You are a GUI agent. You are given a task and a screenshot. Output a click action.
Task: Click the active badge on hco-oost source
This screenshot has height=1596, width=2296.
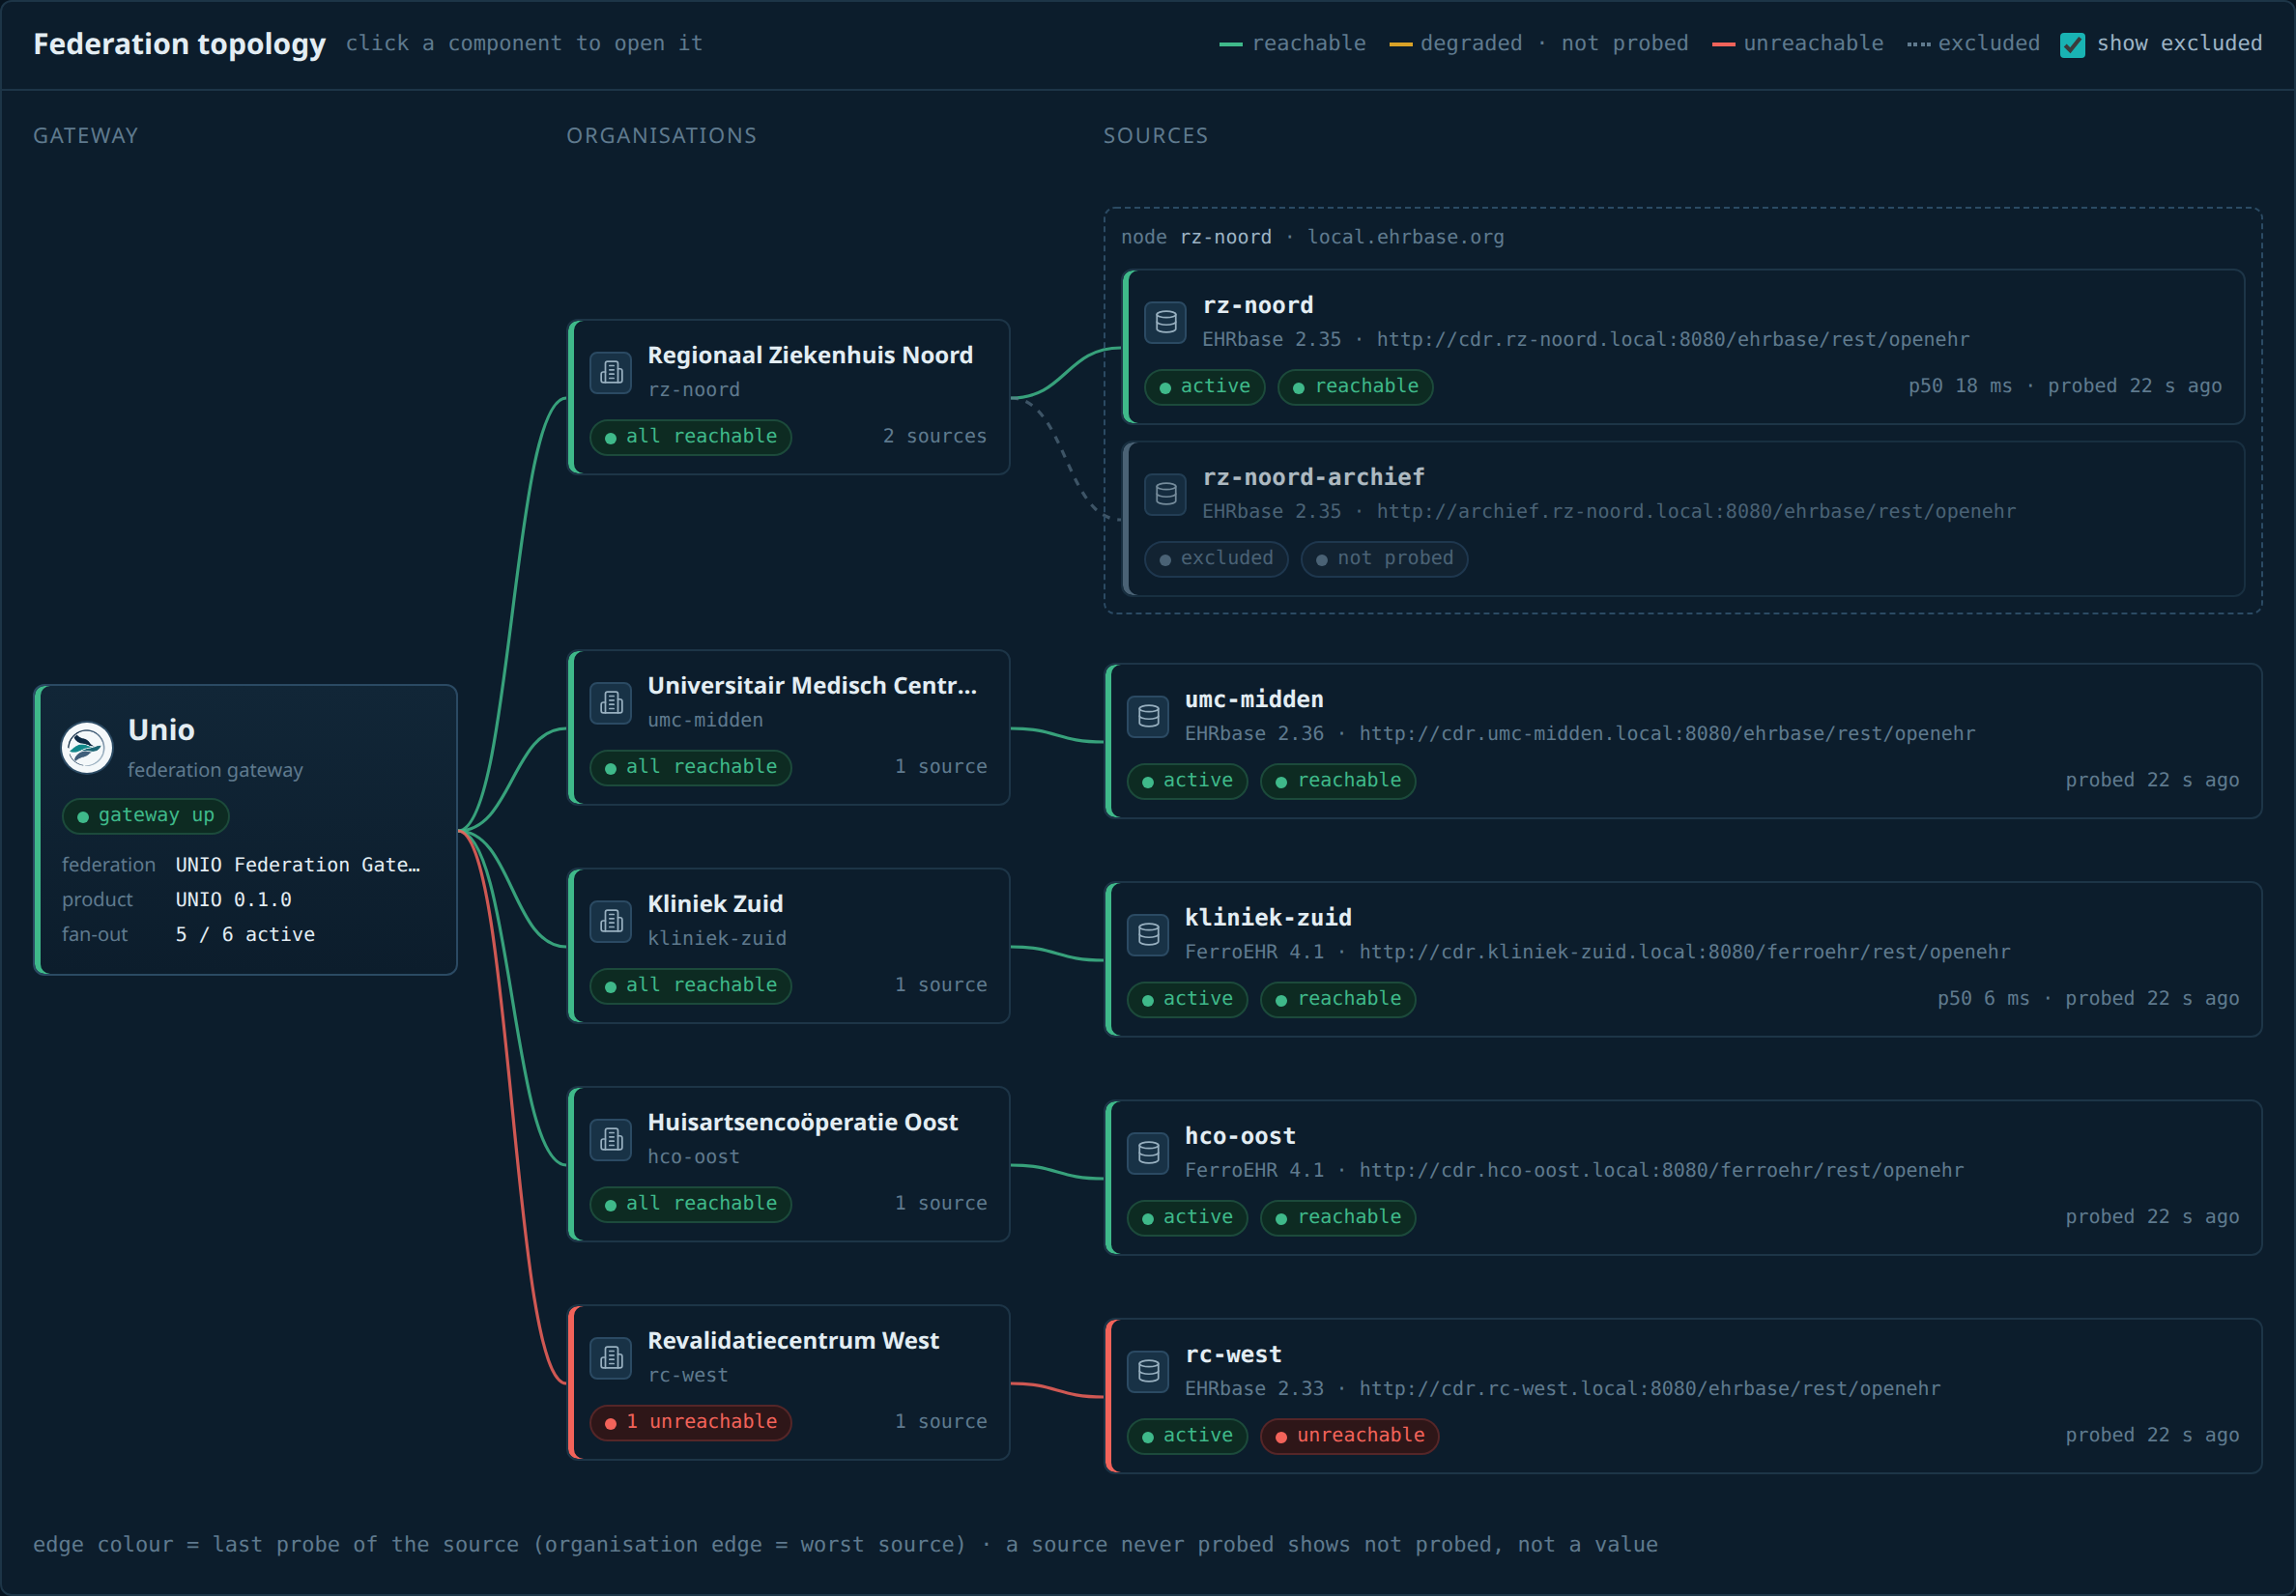pyautogui.click(x=1187, y=1218)
